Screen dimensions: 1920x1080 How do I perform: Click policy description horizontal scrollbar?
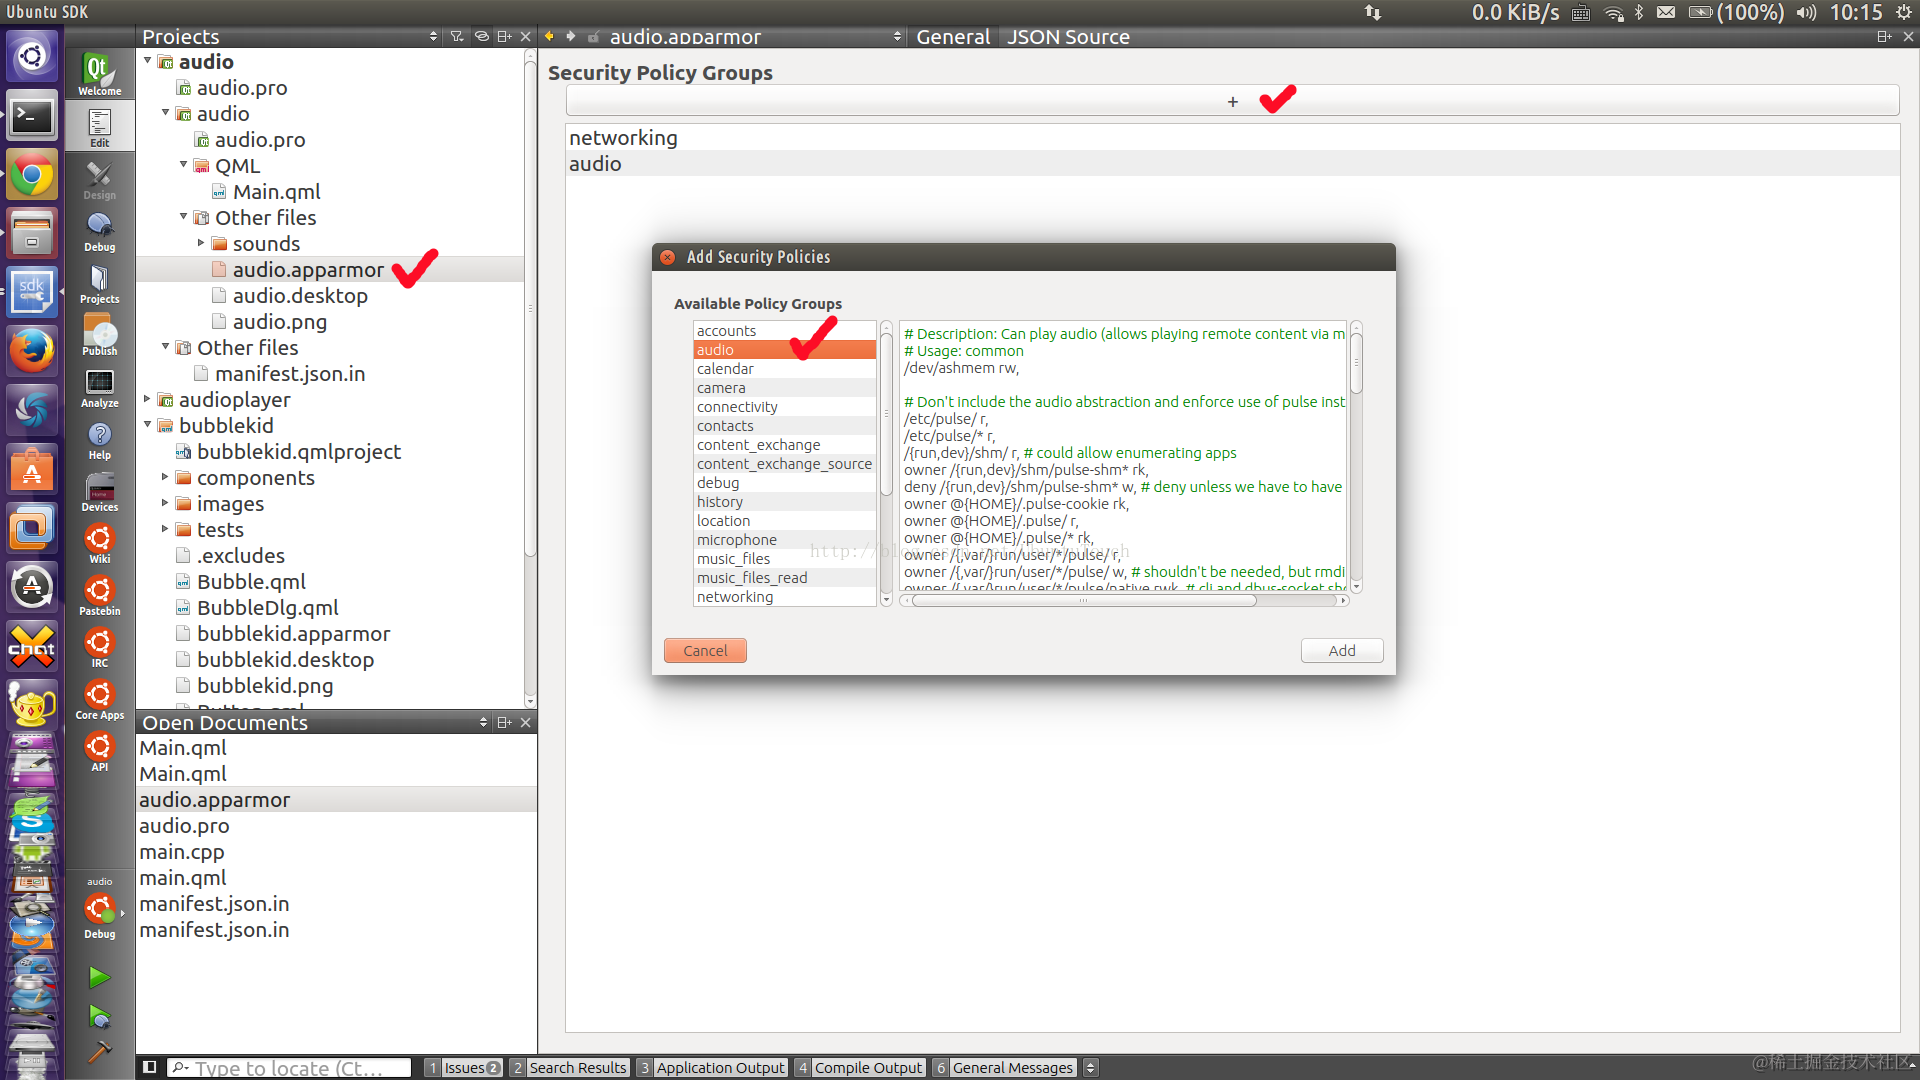click(1083, 601)
